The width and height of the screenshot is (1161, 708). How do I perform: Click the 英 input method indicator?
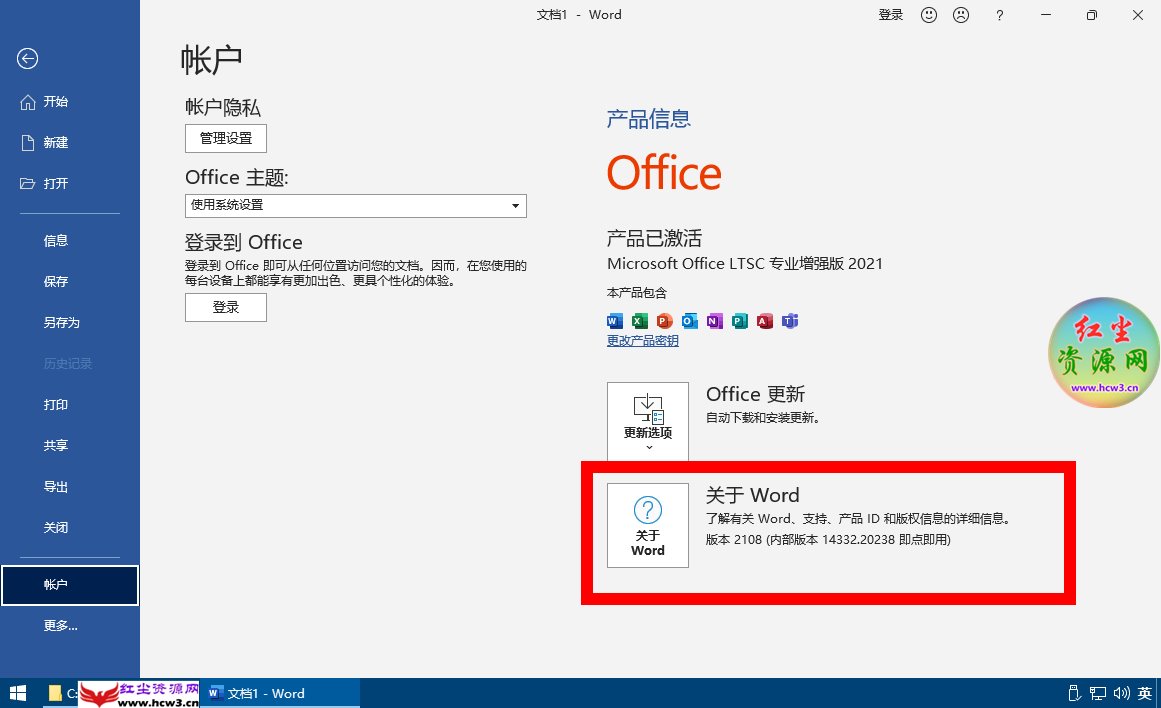point(1145,693)
